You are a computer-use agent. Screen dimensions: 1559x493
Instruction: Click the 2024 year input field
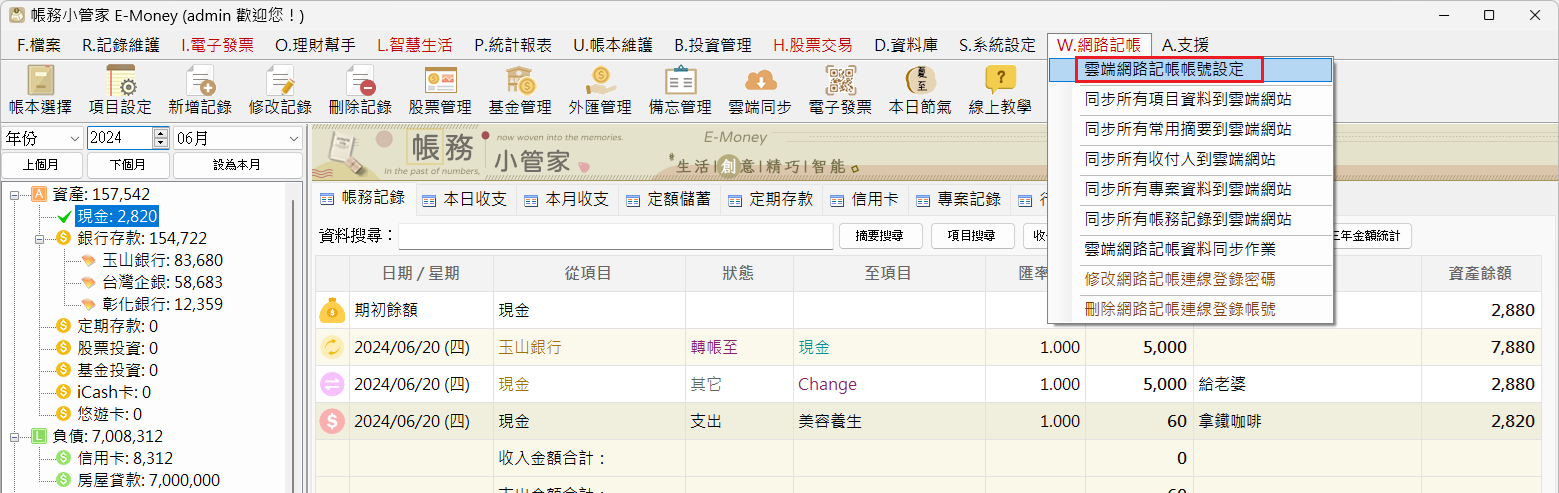(120, 138)
